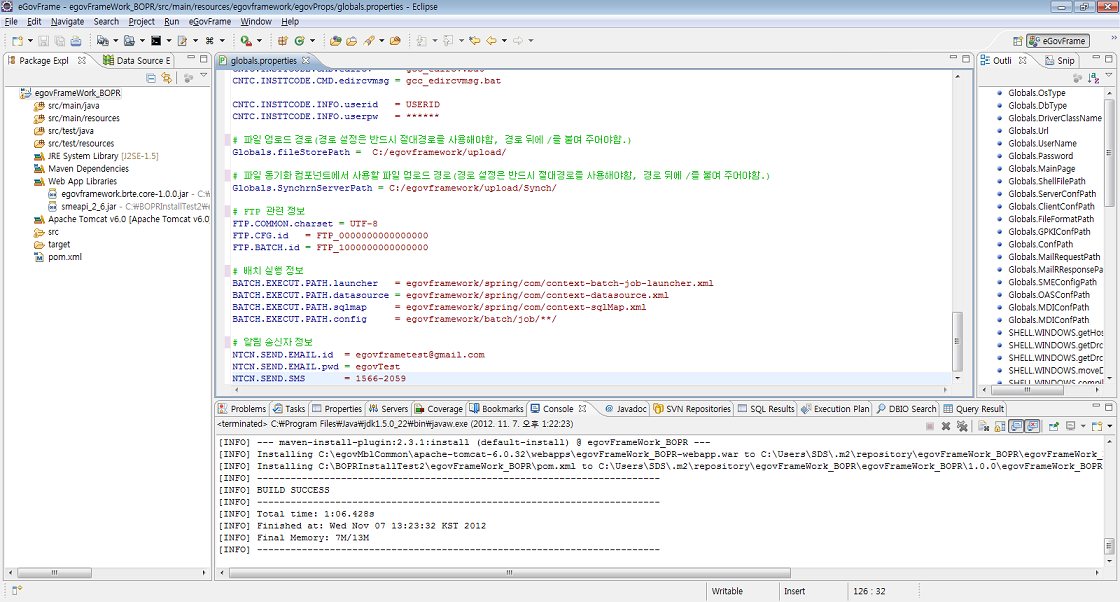Toggle Scroll Lock in the Console

(x=998, y=426)
